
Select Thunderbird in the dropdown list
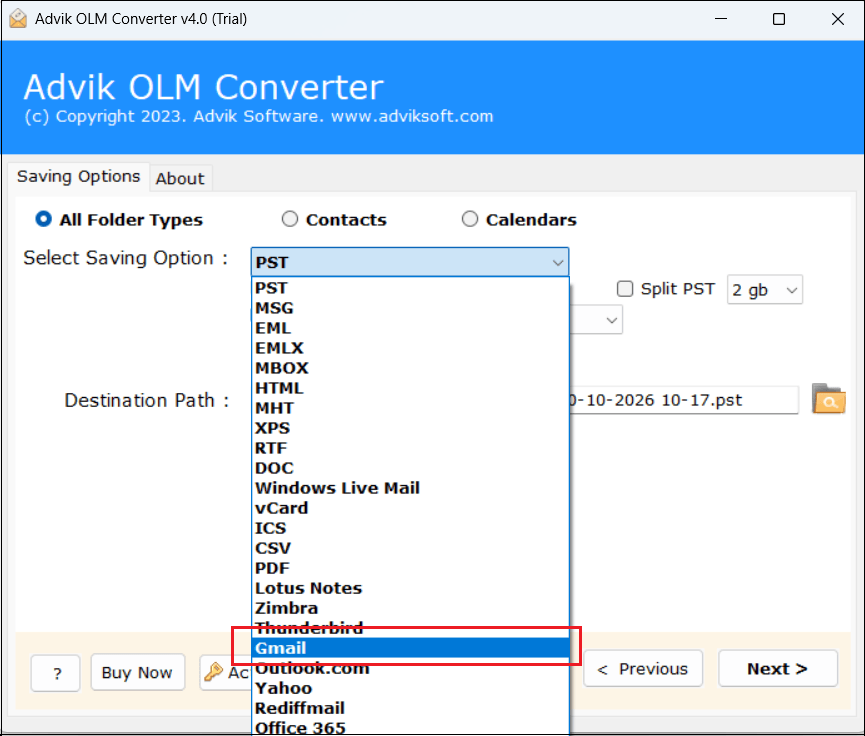(410, 628)
